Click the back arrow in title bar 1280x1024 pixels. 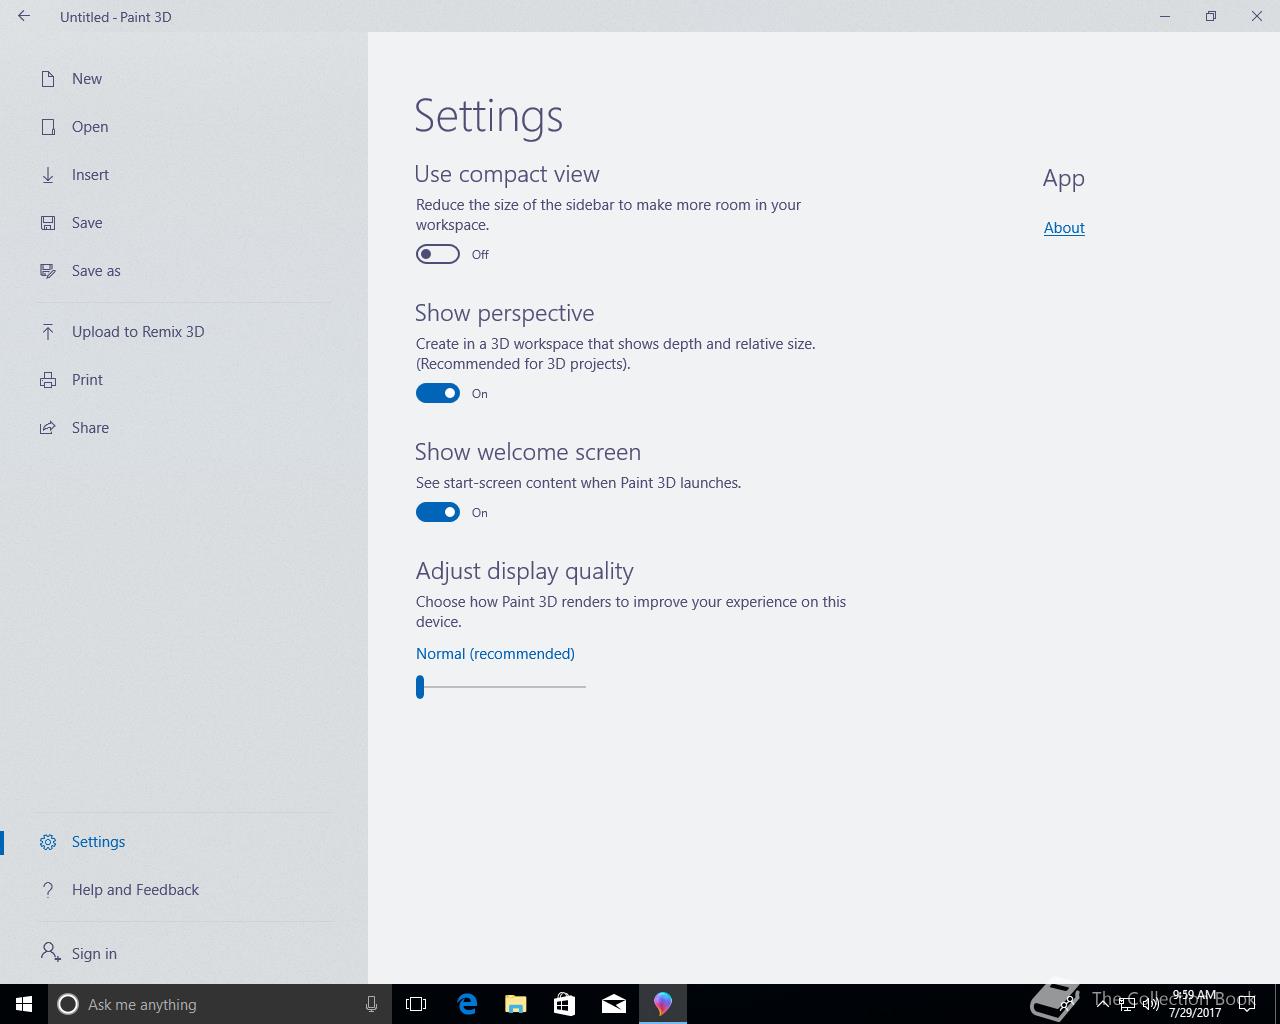(x=24, y=16)
